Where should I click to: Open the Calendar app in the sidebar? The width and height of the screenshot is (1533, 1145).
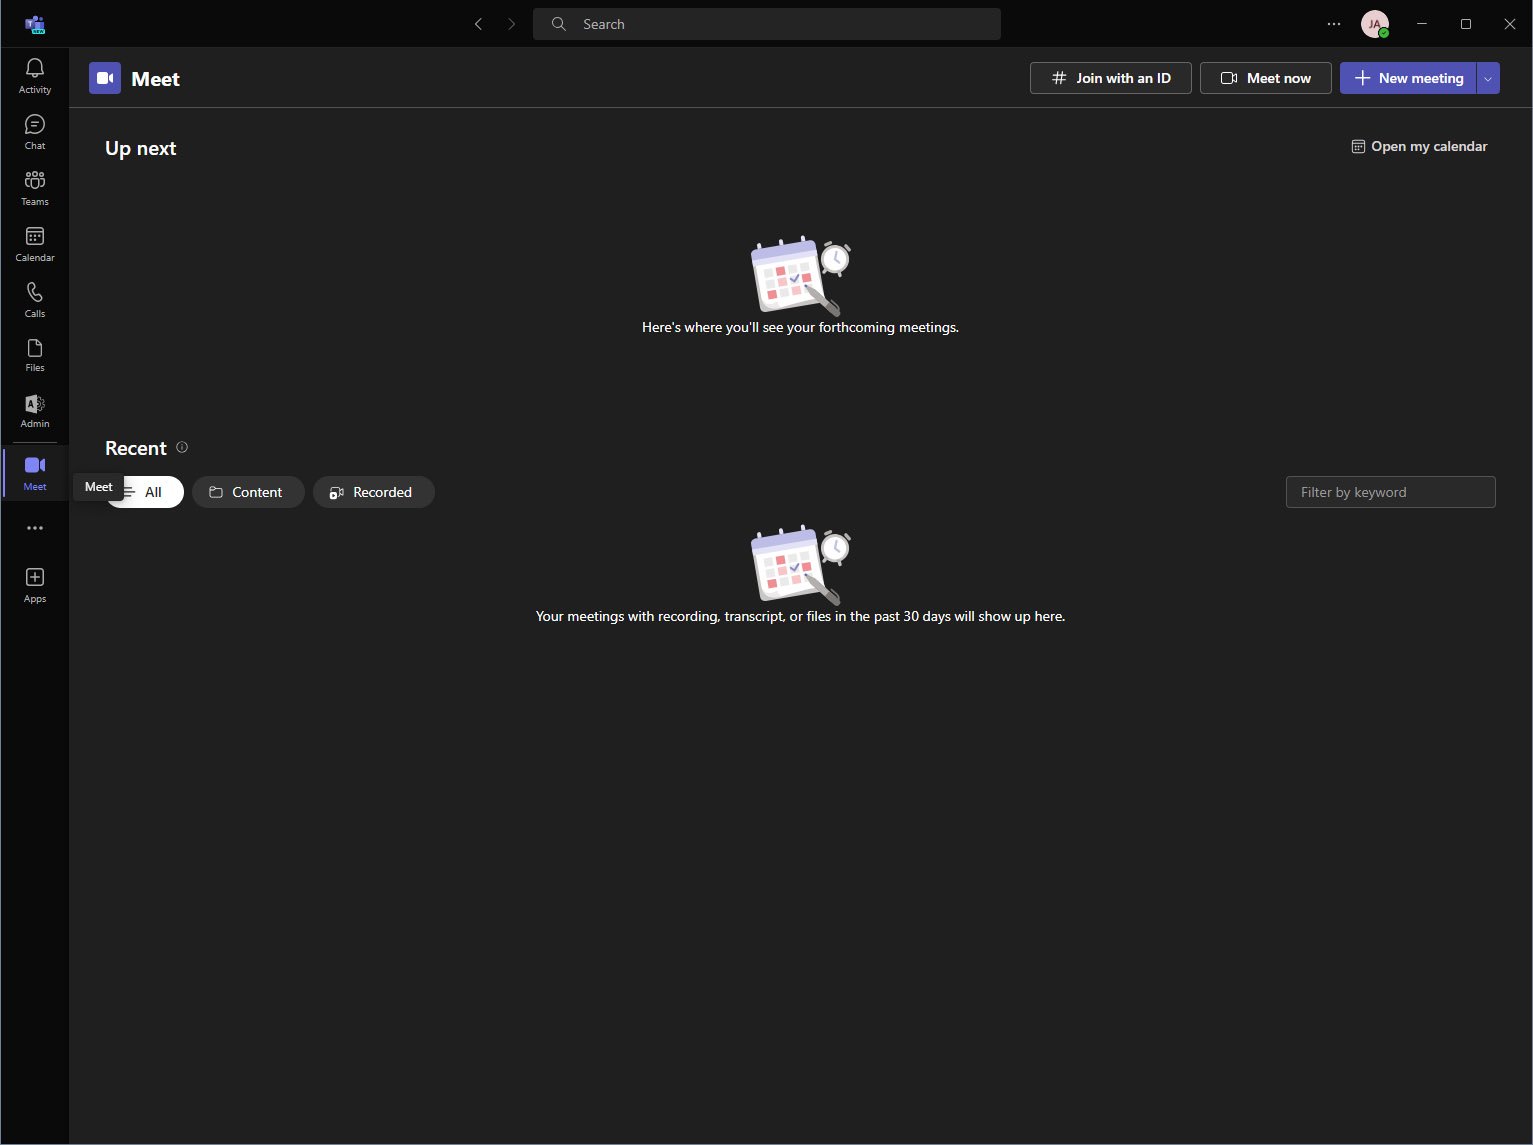(35, 244)
